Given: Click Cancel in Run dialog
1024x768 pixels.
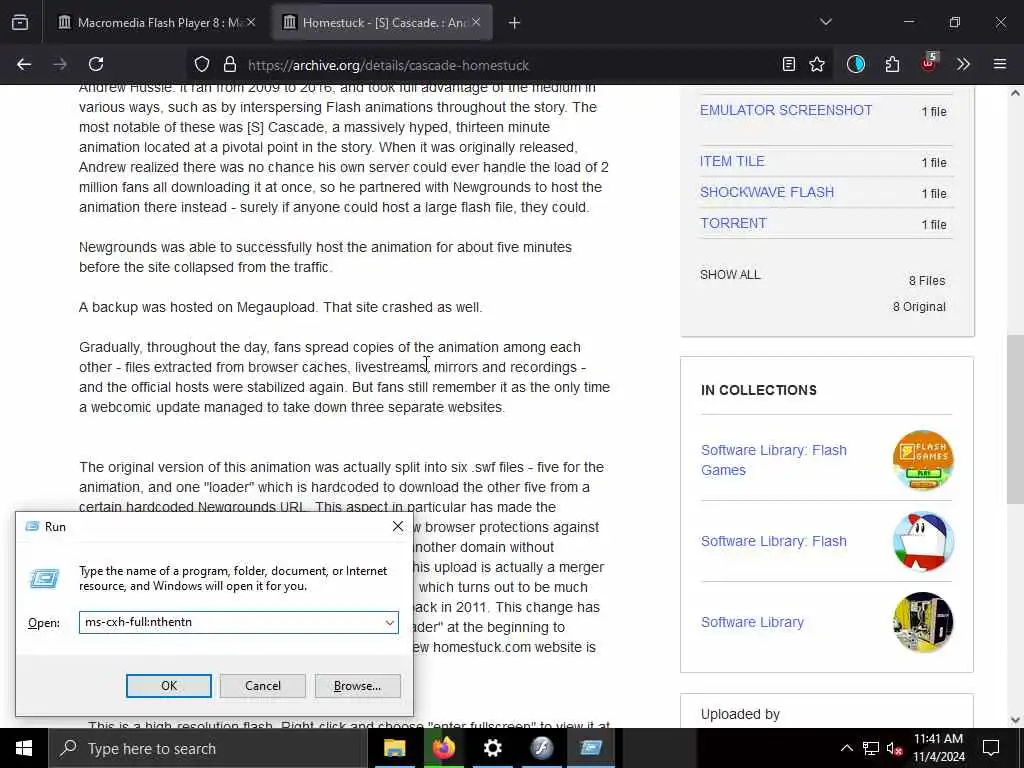Looking at the screenshot, I should 263,686.
